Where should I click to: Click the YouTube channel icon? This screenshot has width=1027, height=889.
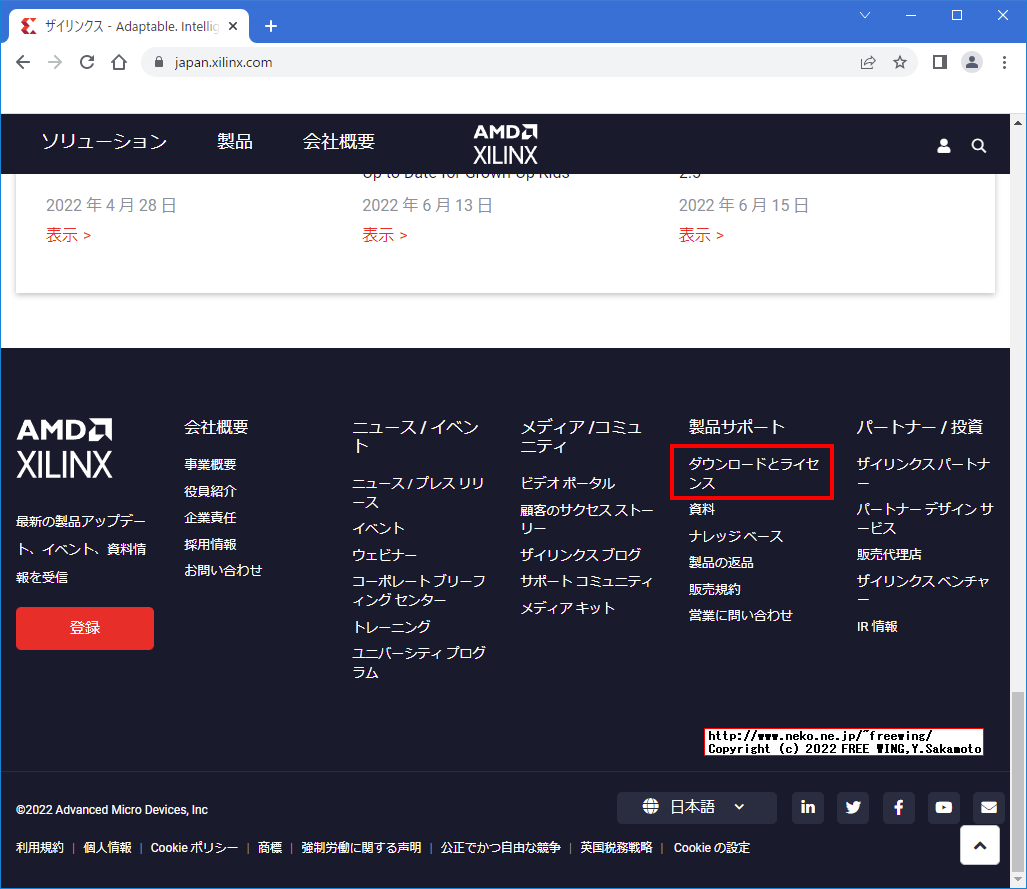(943, 808)
